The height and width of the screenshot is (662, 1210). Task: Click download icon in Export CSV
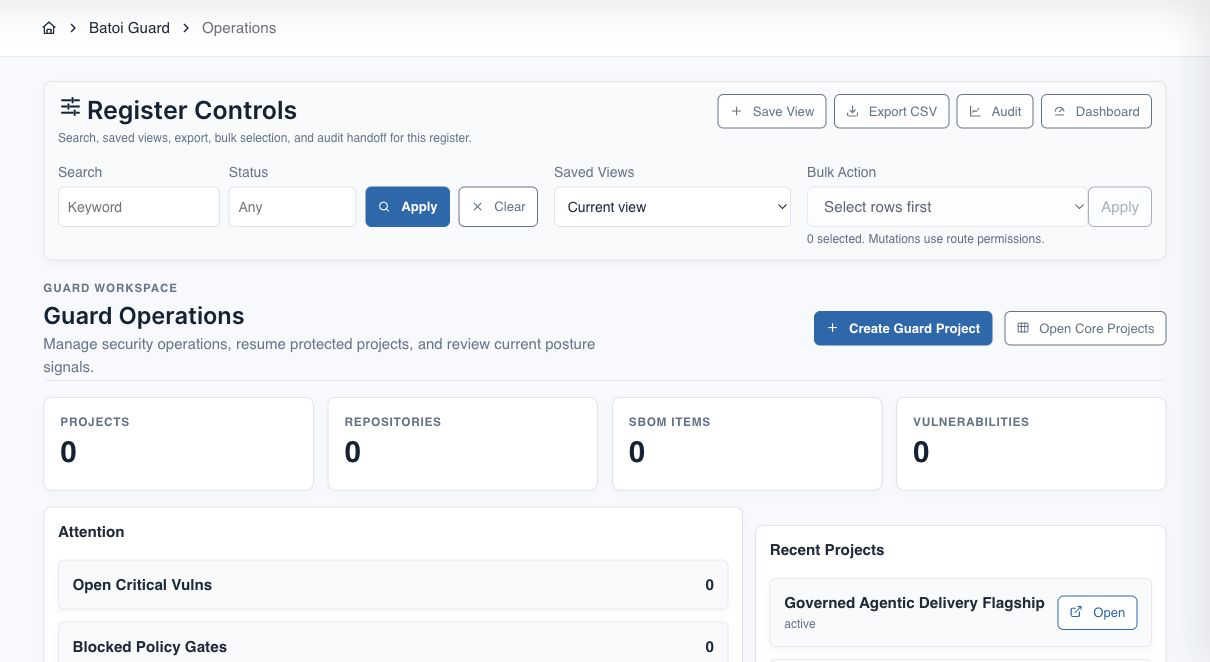853,111
